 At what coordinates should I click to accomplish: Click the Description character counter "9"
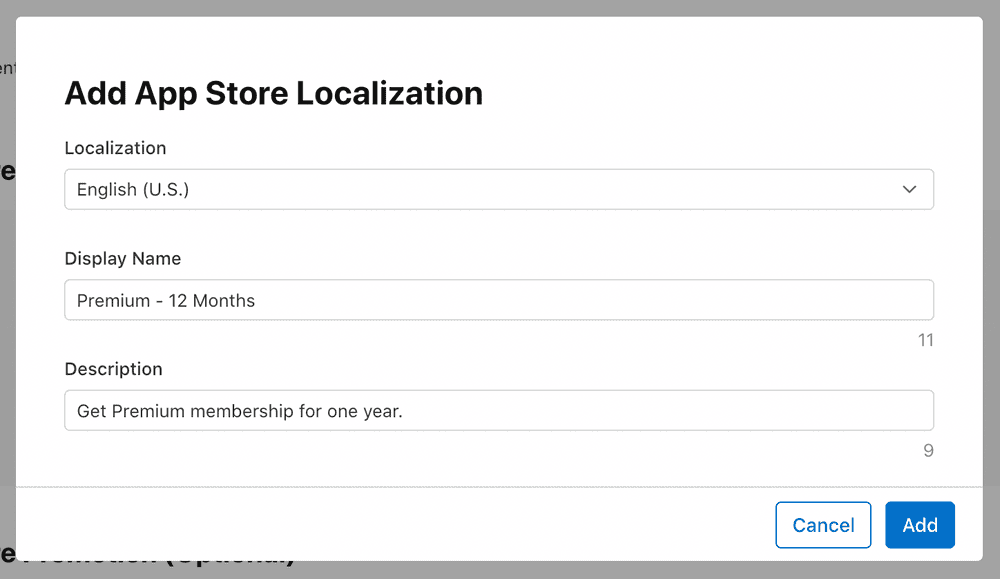(928, 451)
